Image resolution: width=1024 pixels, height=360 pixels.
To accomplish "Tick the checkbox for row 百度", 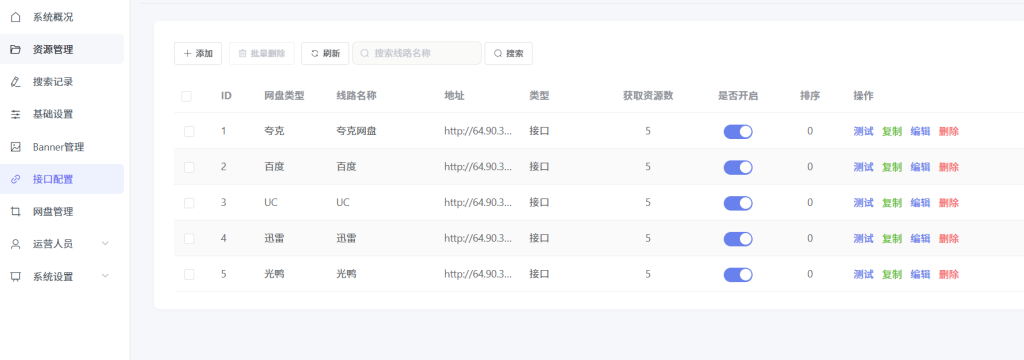I will (189, 167).
